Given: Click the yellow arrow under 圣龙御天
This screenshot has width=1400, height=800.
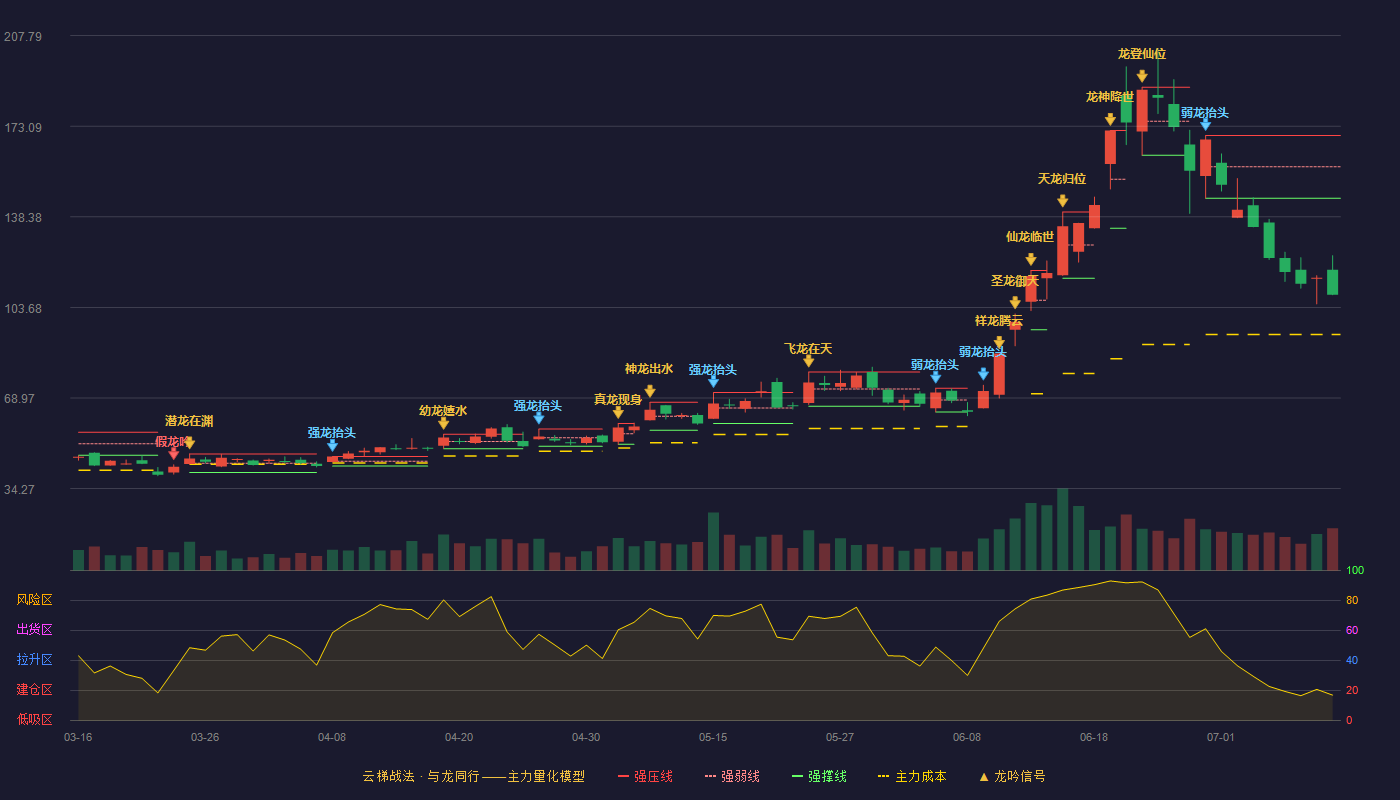Looking at the screenshot, I should coord(1015,302).
